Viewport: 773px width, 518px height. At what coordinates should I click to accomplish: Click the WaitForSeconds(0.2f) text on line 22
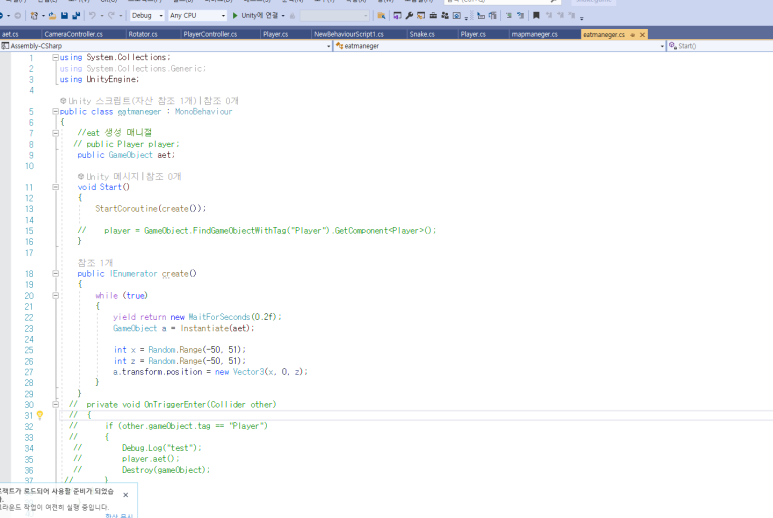coord(235,317)
